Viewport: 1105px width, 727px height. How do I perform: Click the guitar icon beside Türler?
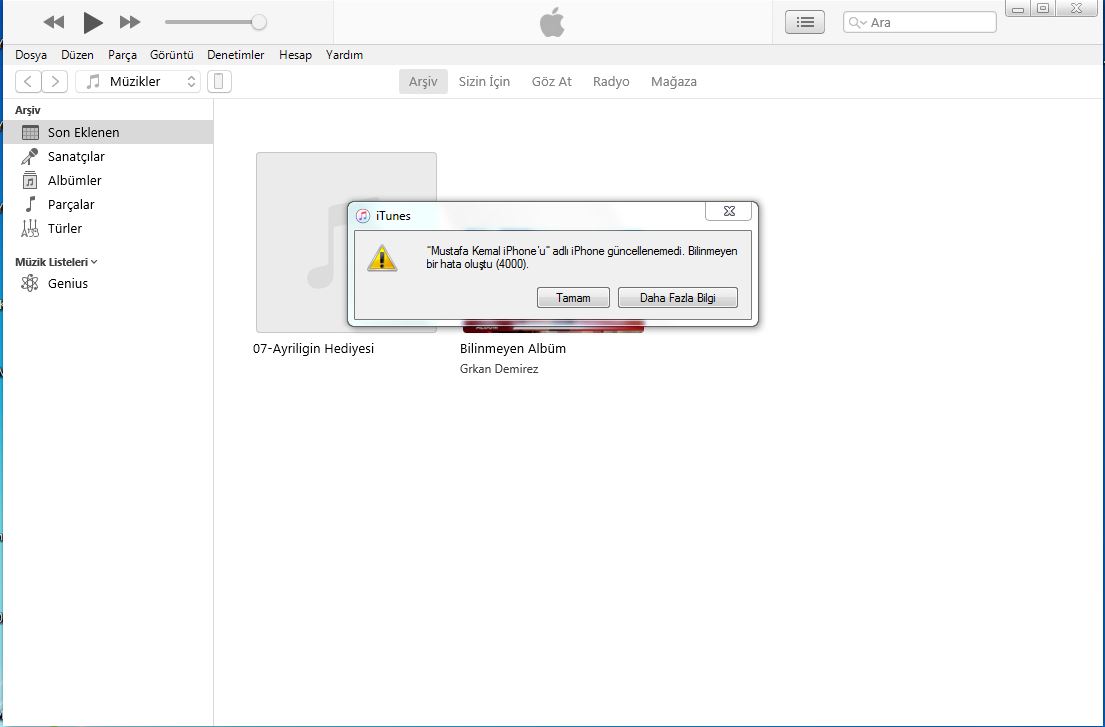coord(30,228)
